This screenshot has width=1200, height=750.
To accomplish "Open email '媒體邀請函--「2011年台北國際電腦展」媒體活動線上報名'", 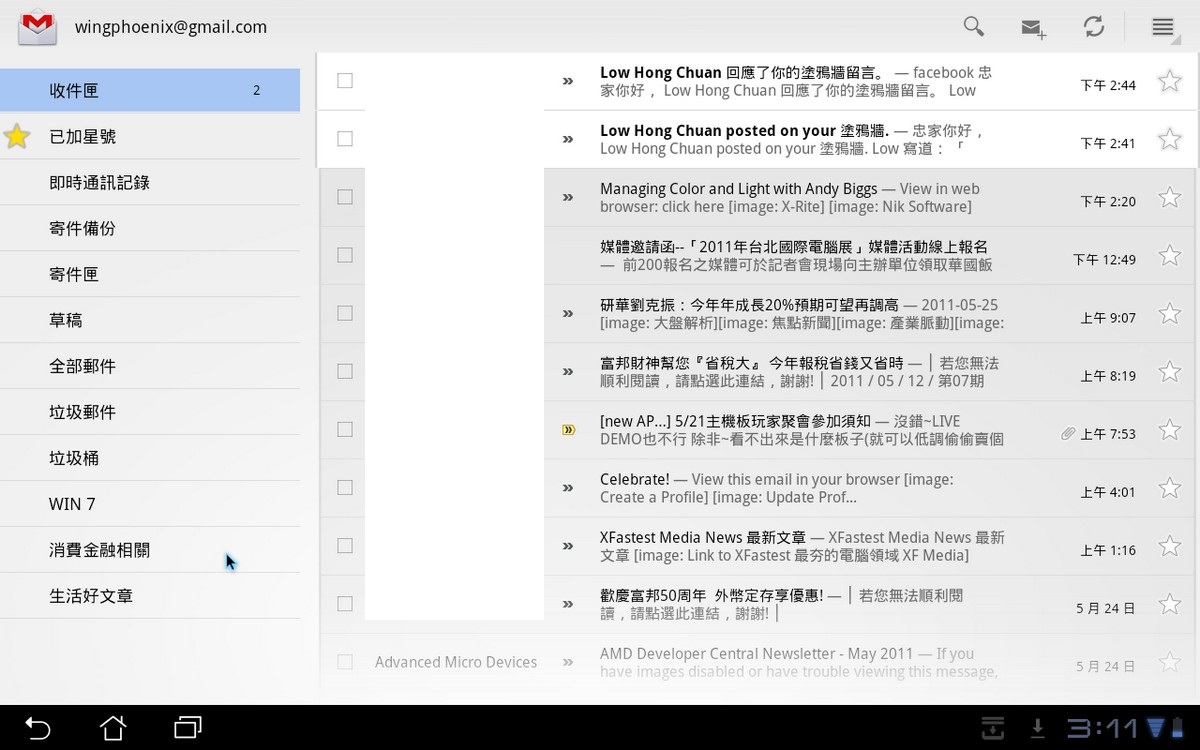I will 794,247.
